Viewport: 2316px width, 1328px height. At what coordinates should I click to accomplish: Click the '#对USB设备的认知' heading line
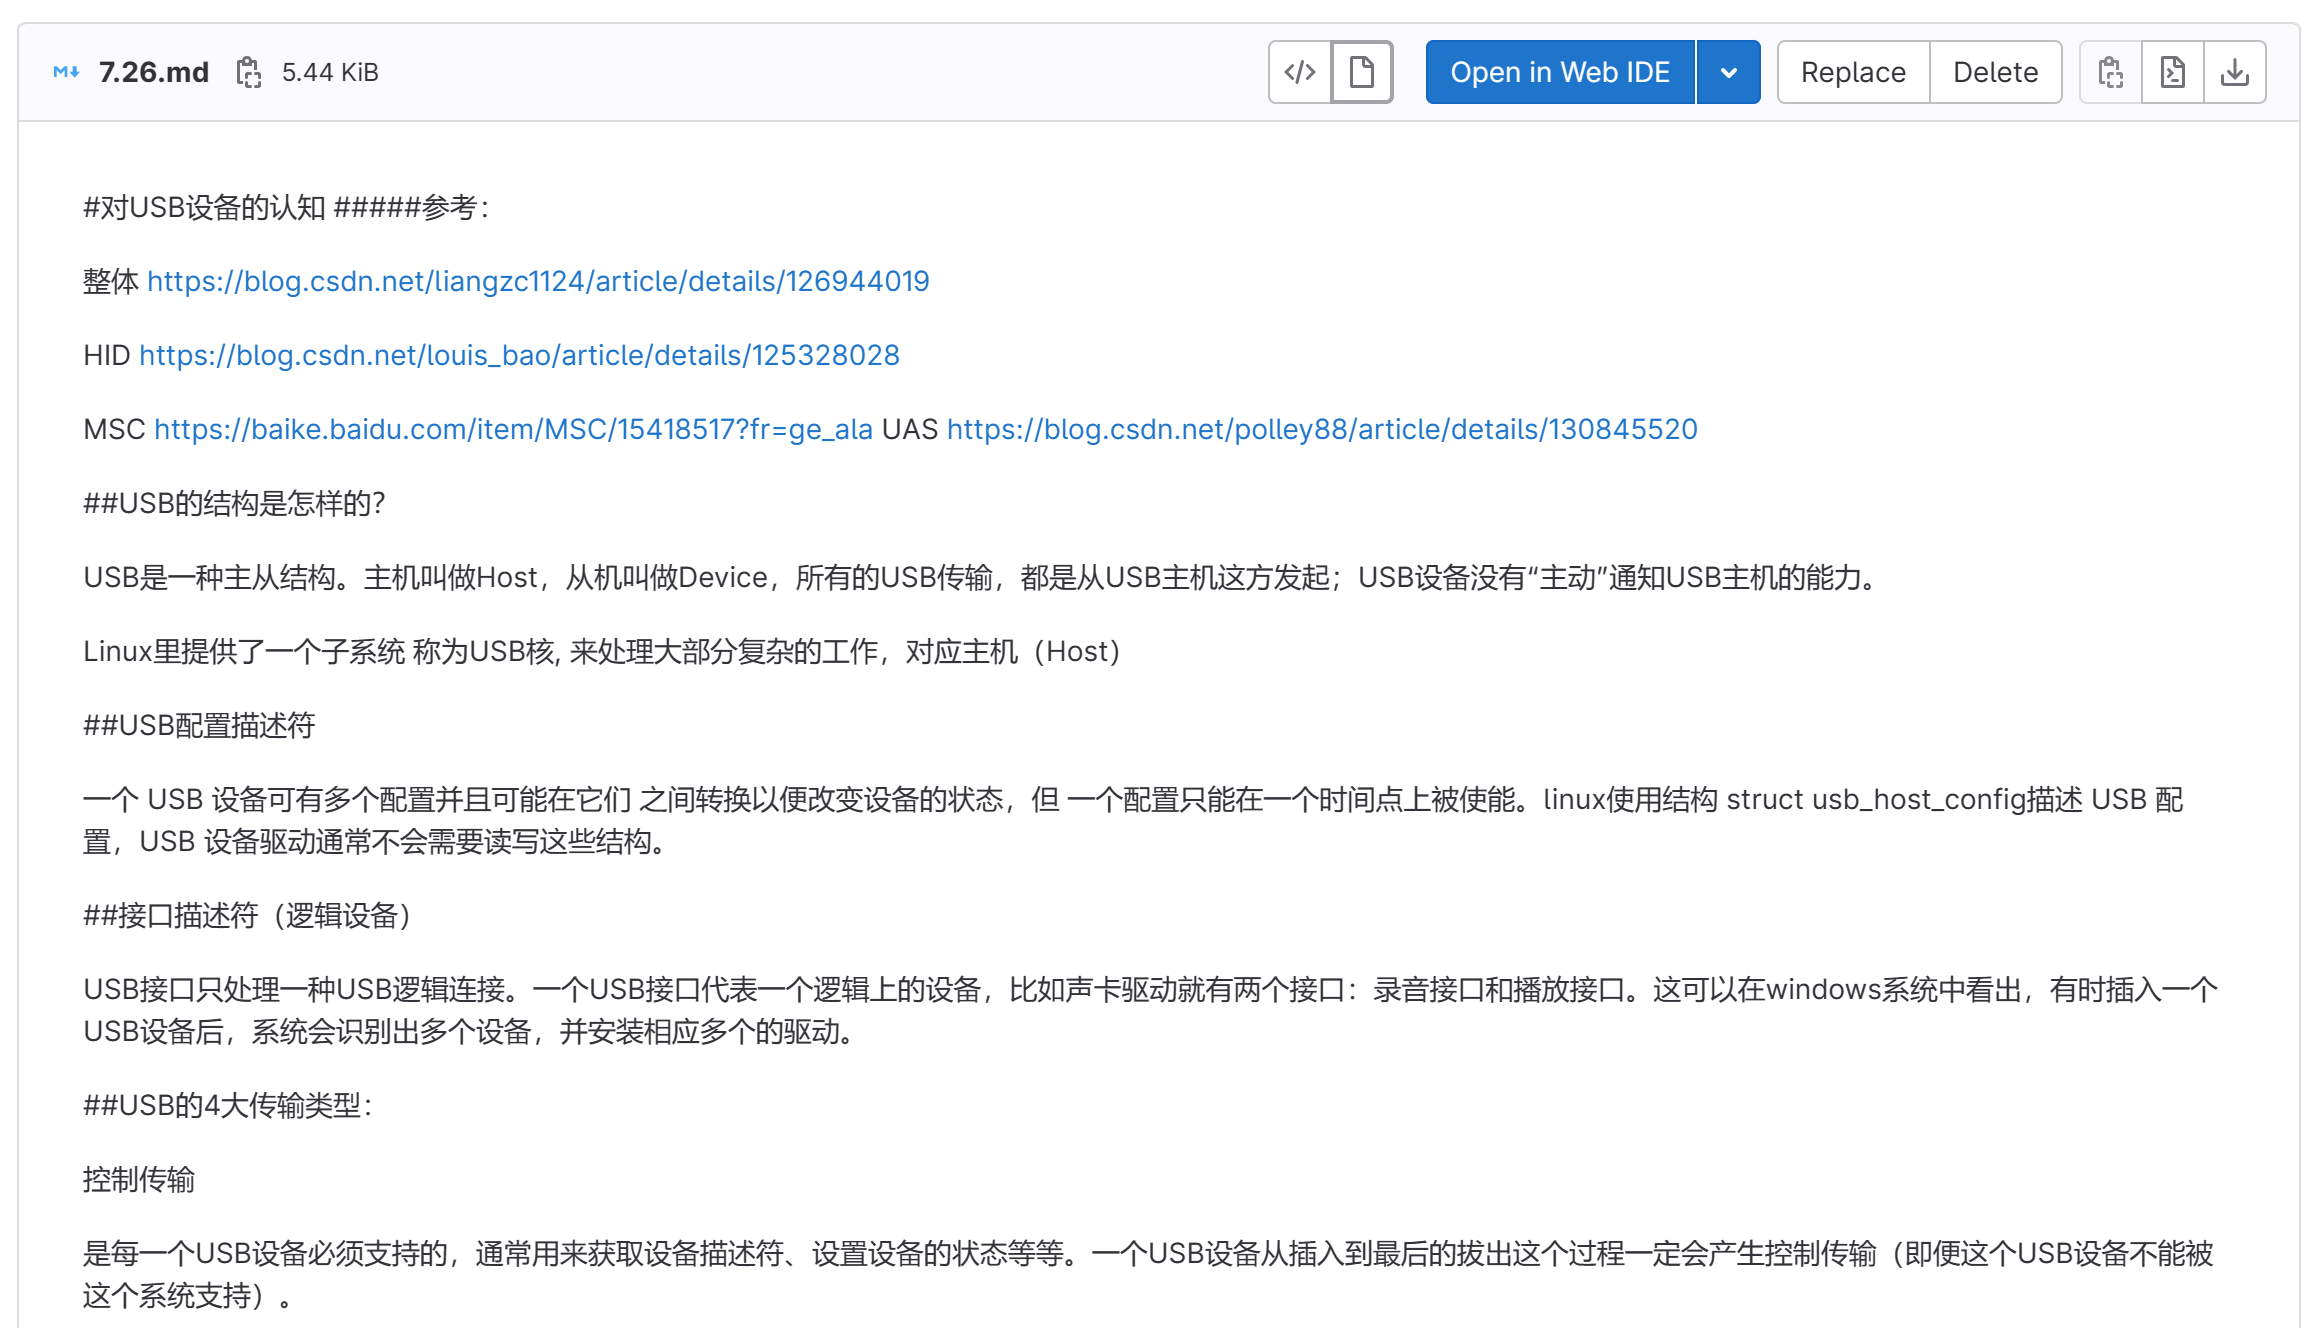(286, 207)
